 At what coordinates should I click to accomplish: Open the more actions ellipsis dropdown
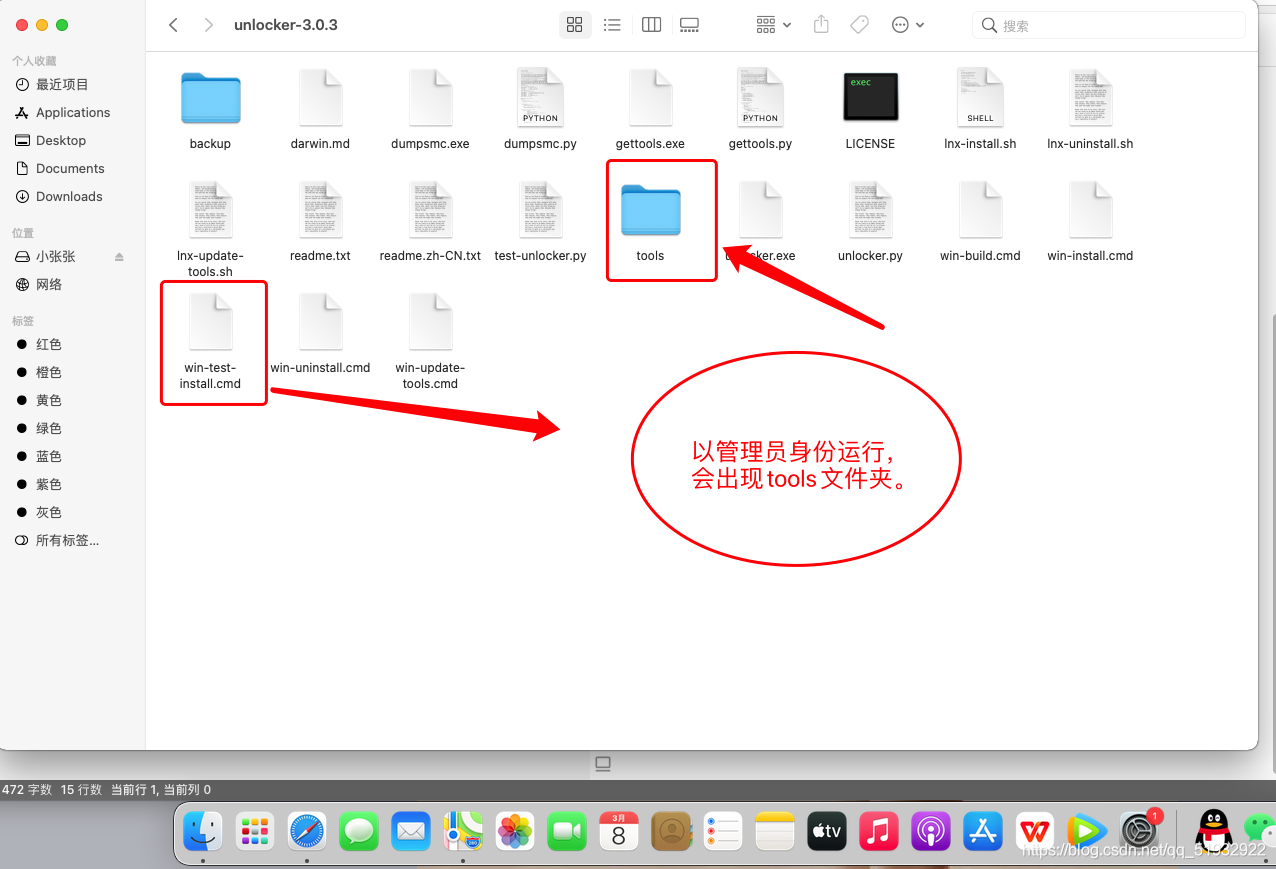[907, 25]
